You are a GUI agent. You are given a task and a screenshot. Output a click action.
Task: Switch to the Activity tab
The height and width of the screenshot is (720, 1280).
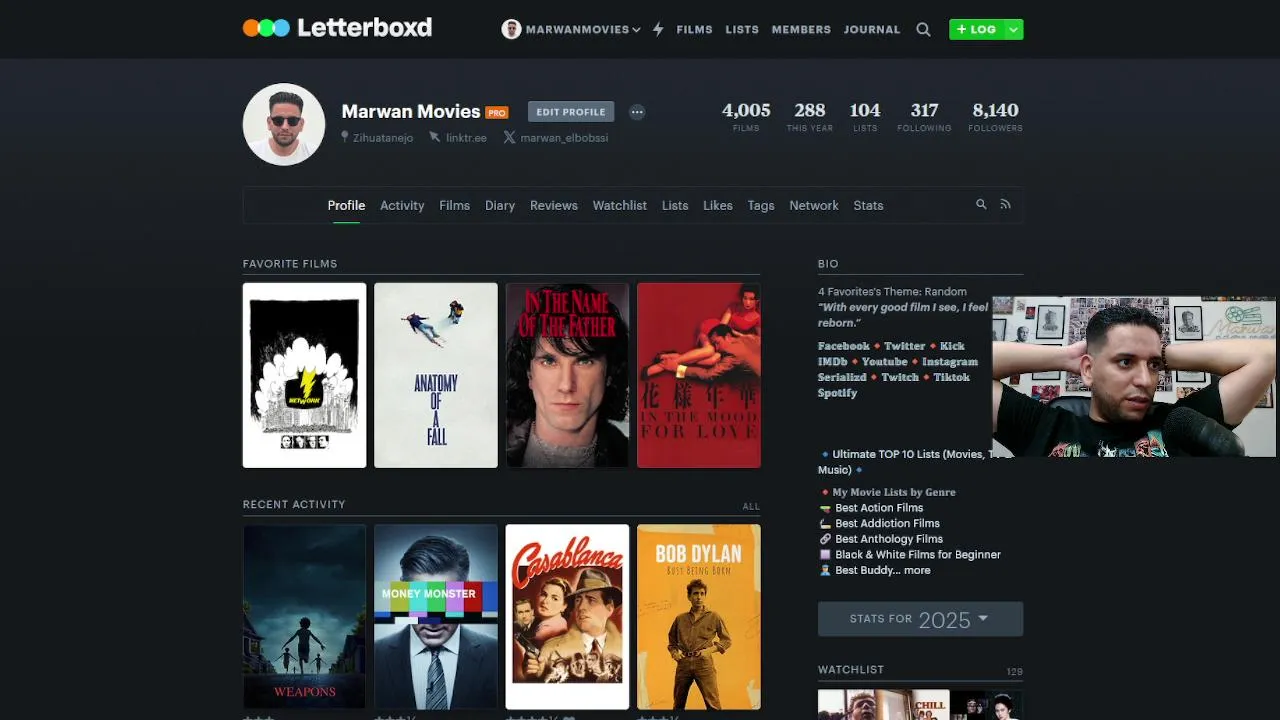click(402, 205)
